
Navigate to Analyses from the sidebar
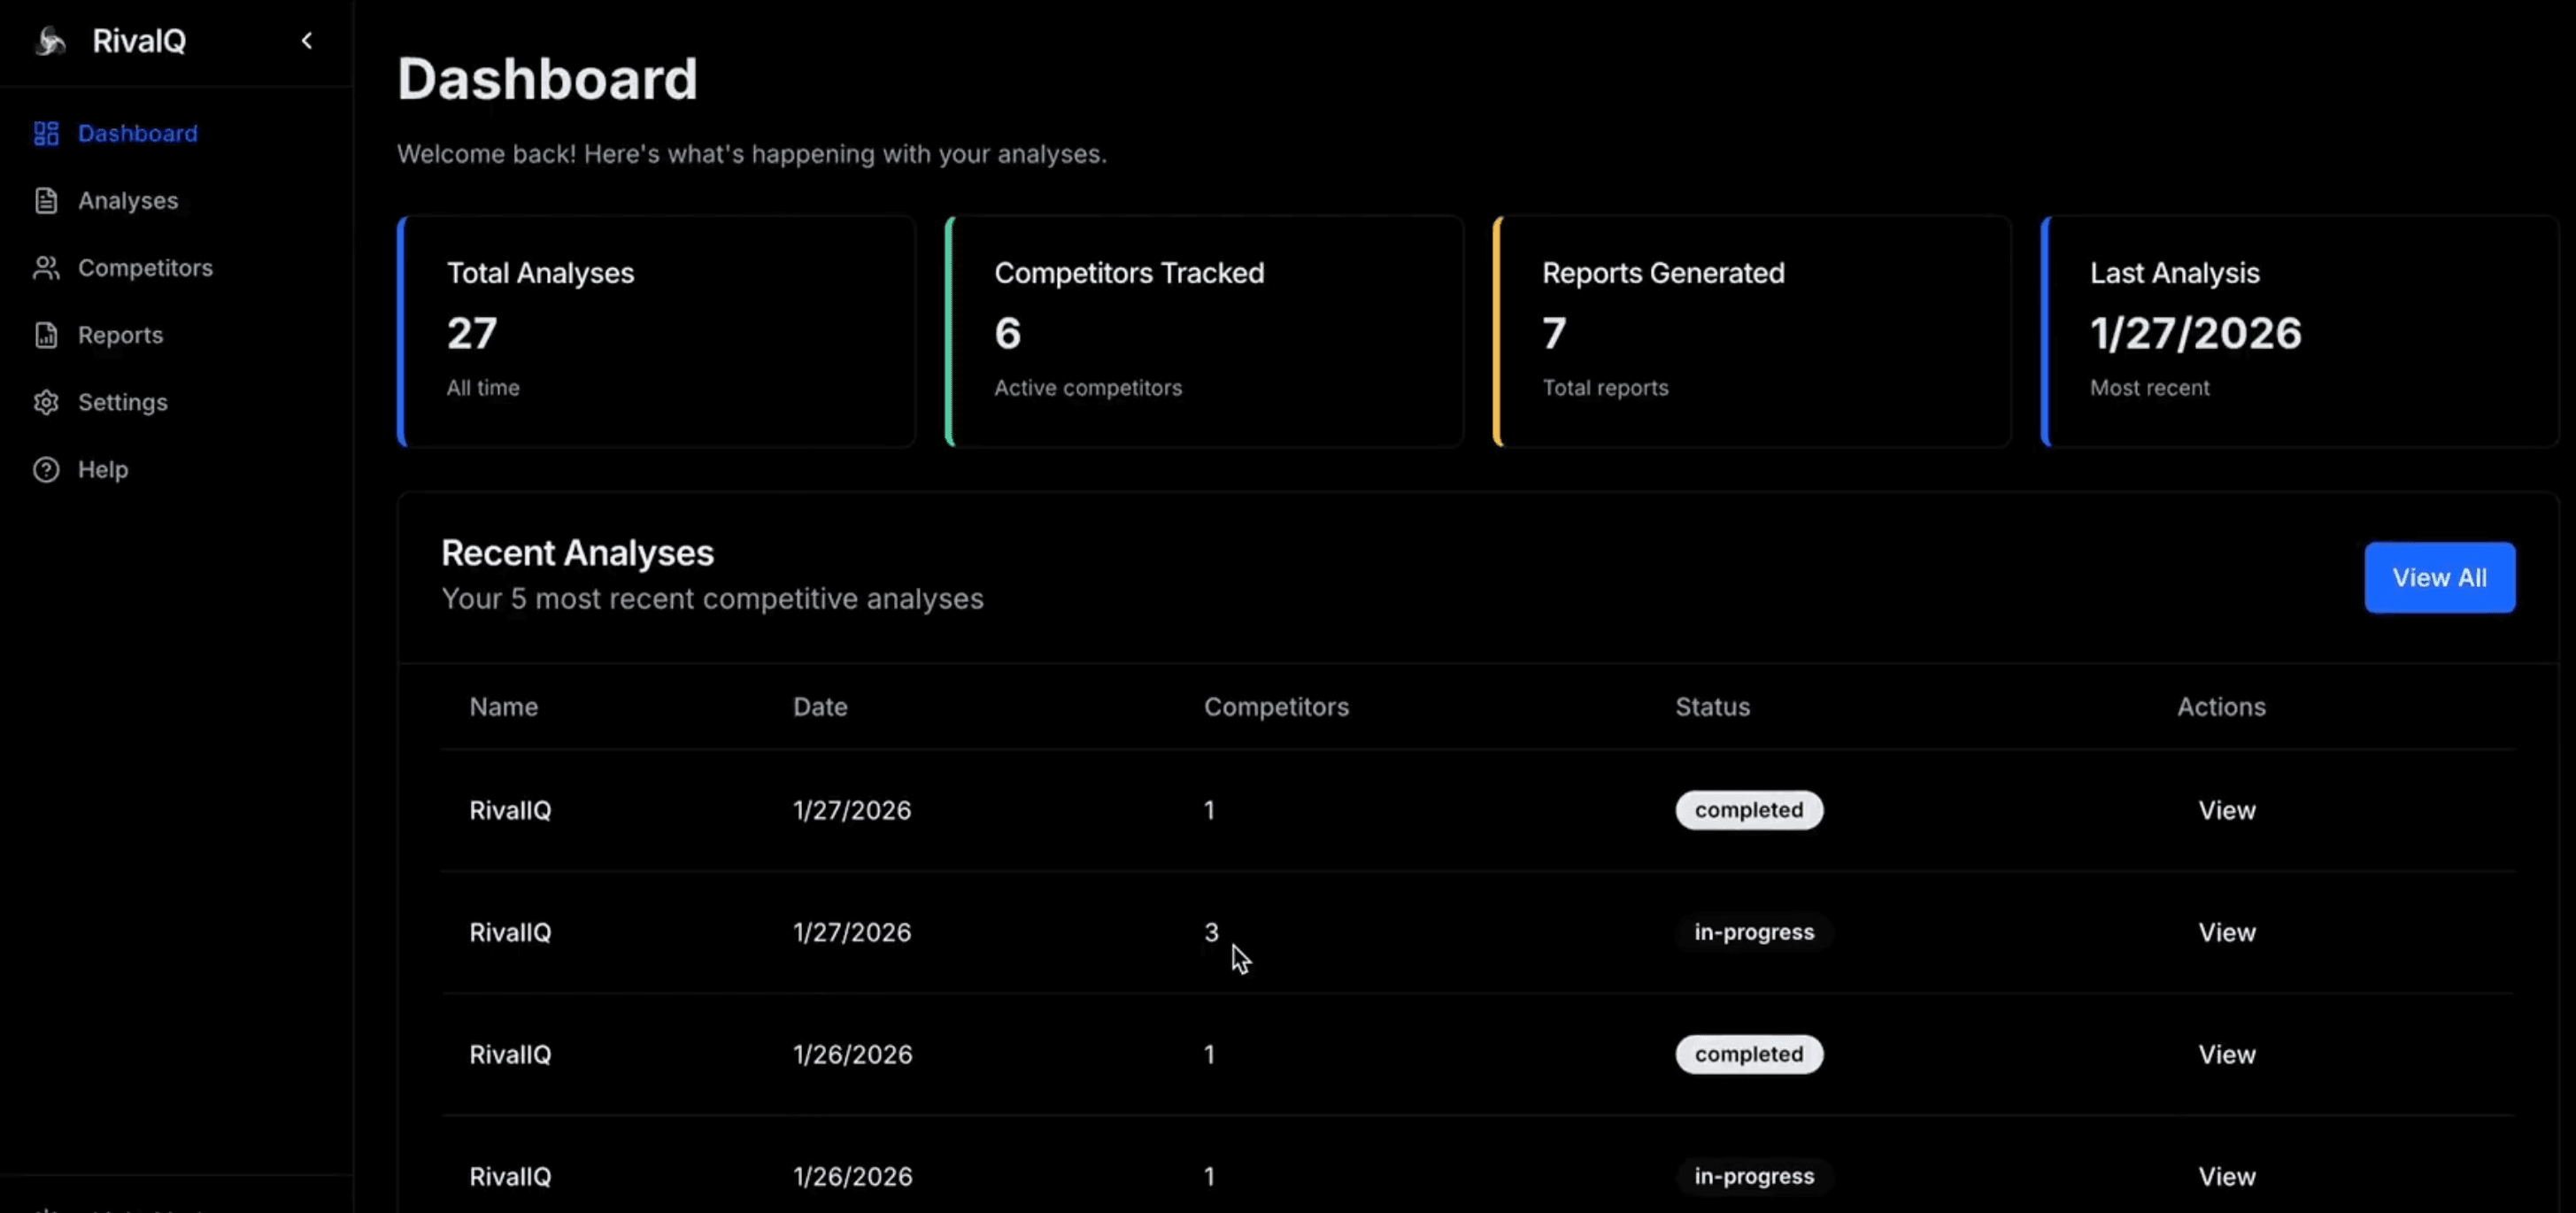[x=128, y=200]
